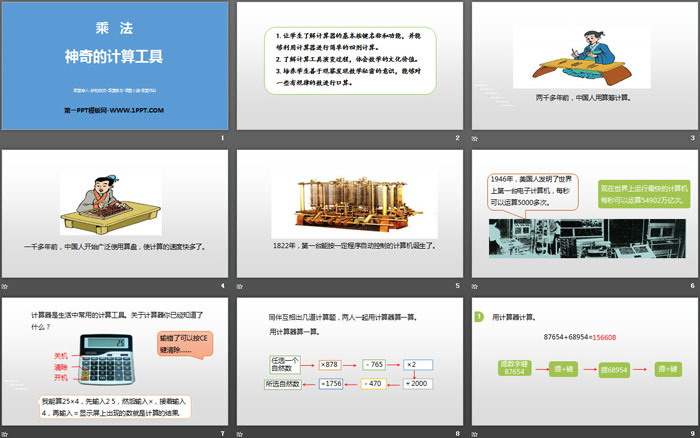Select the blue title slide 神奇的计算工具
700x438 pixels.
click(115, 66)
